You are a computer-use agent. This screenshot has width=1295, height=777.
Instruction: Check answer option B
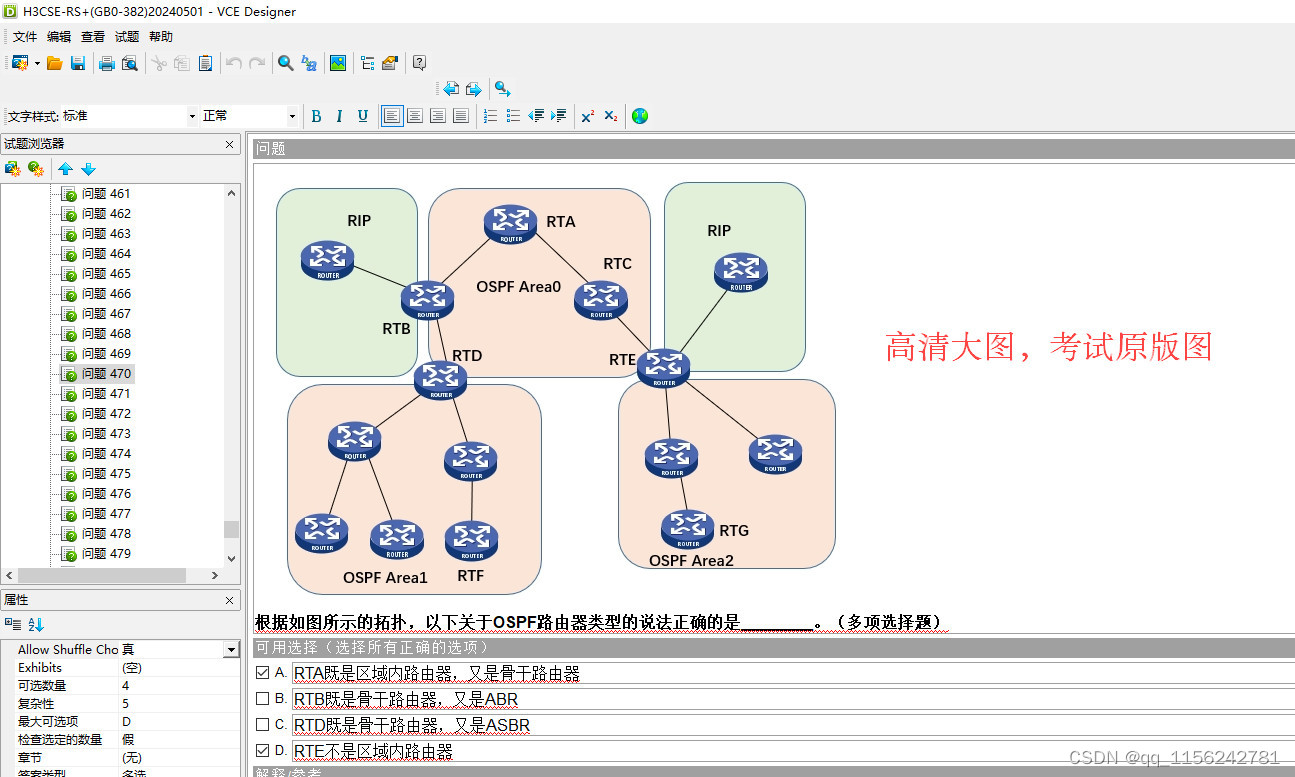pos(264,698)
